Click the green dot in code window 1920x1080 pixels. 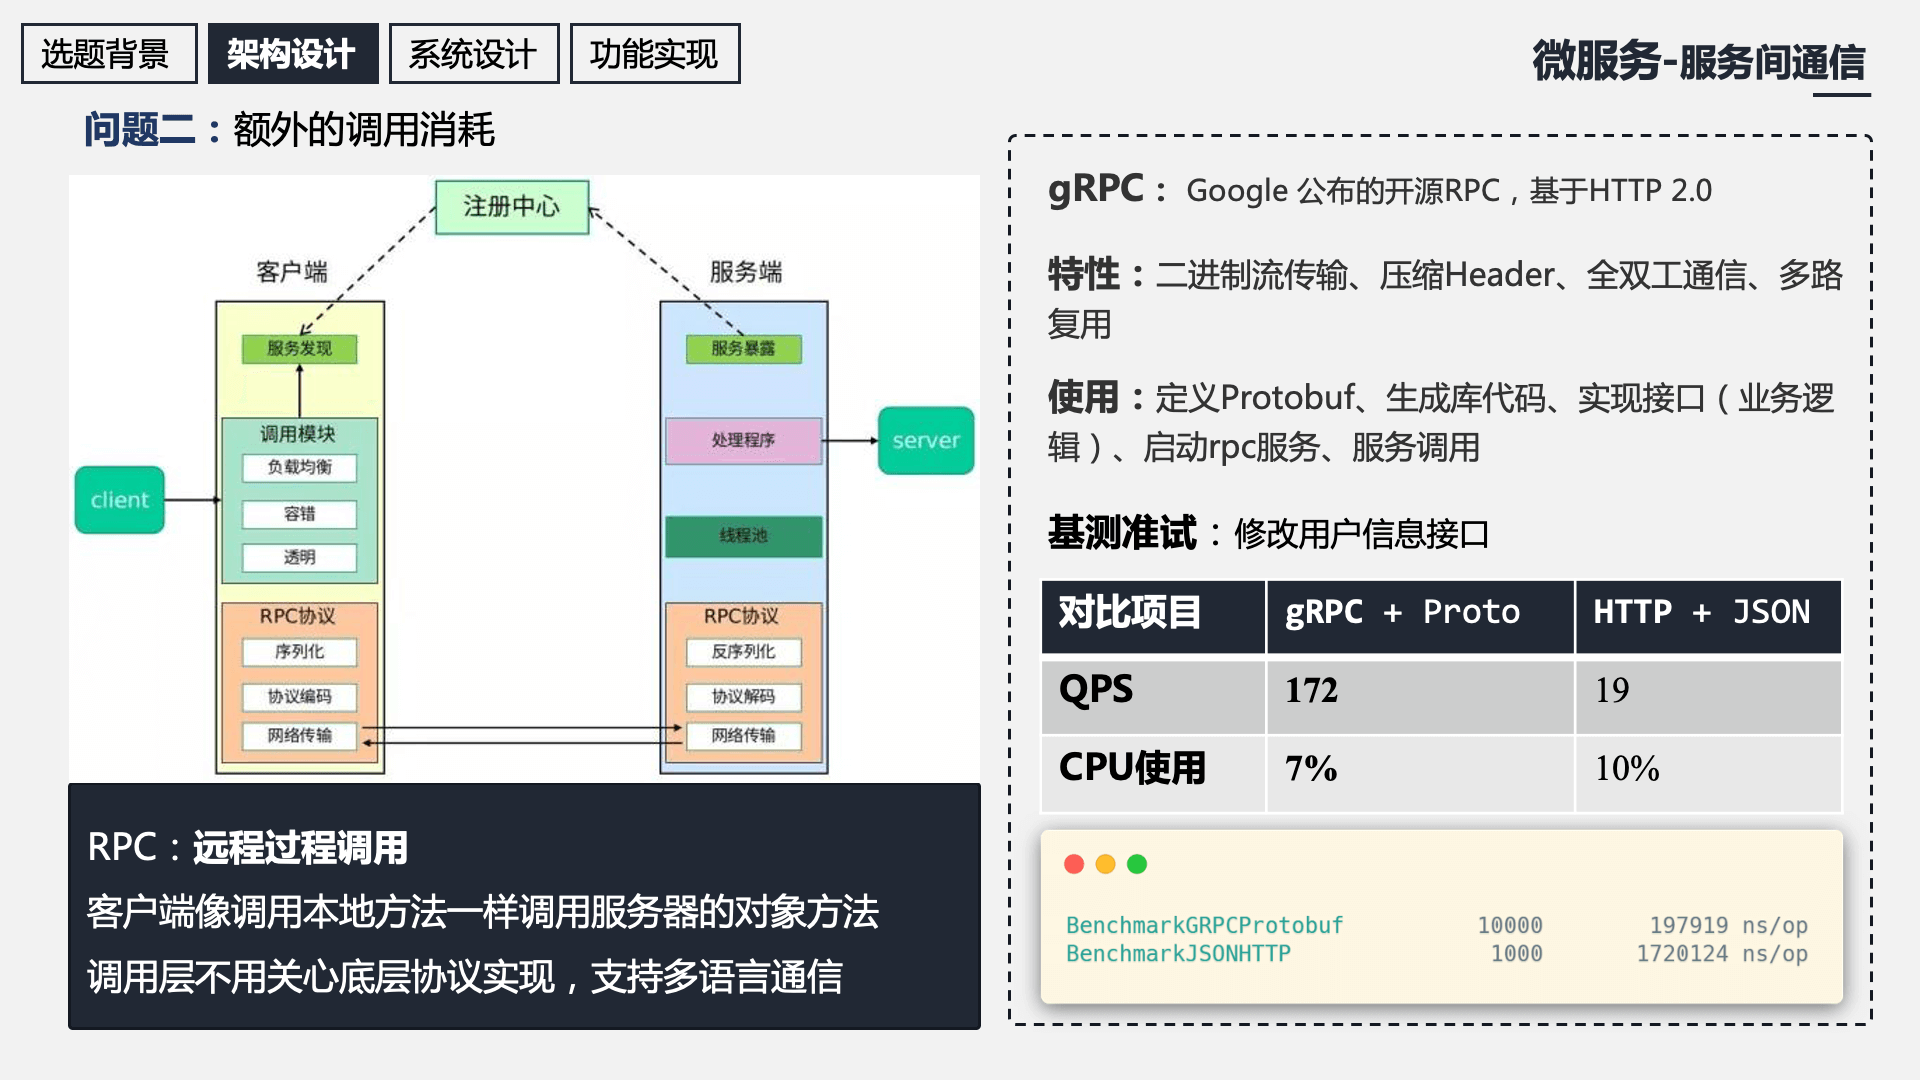pyautogui.click(x=1137, y=864)
